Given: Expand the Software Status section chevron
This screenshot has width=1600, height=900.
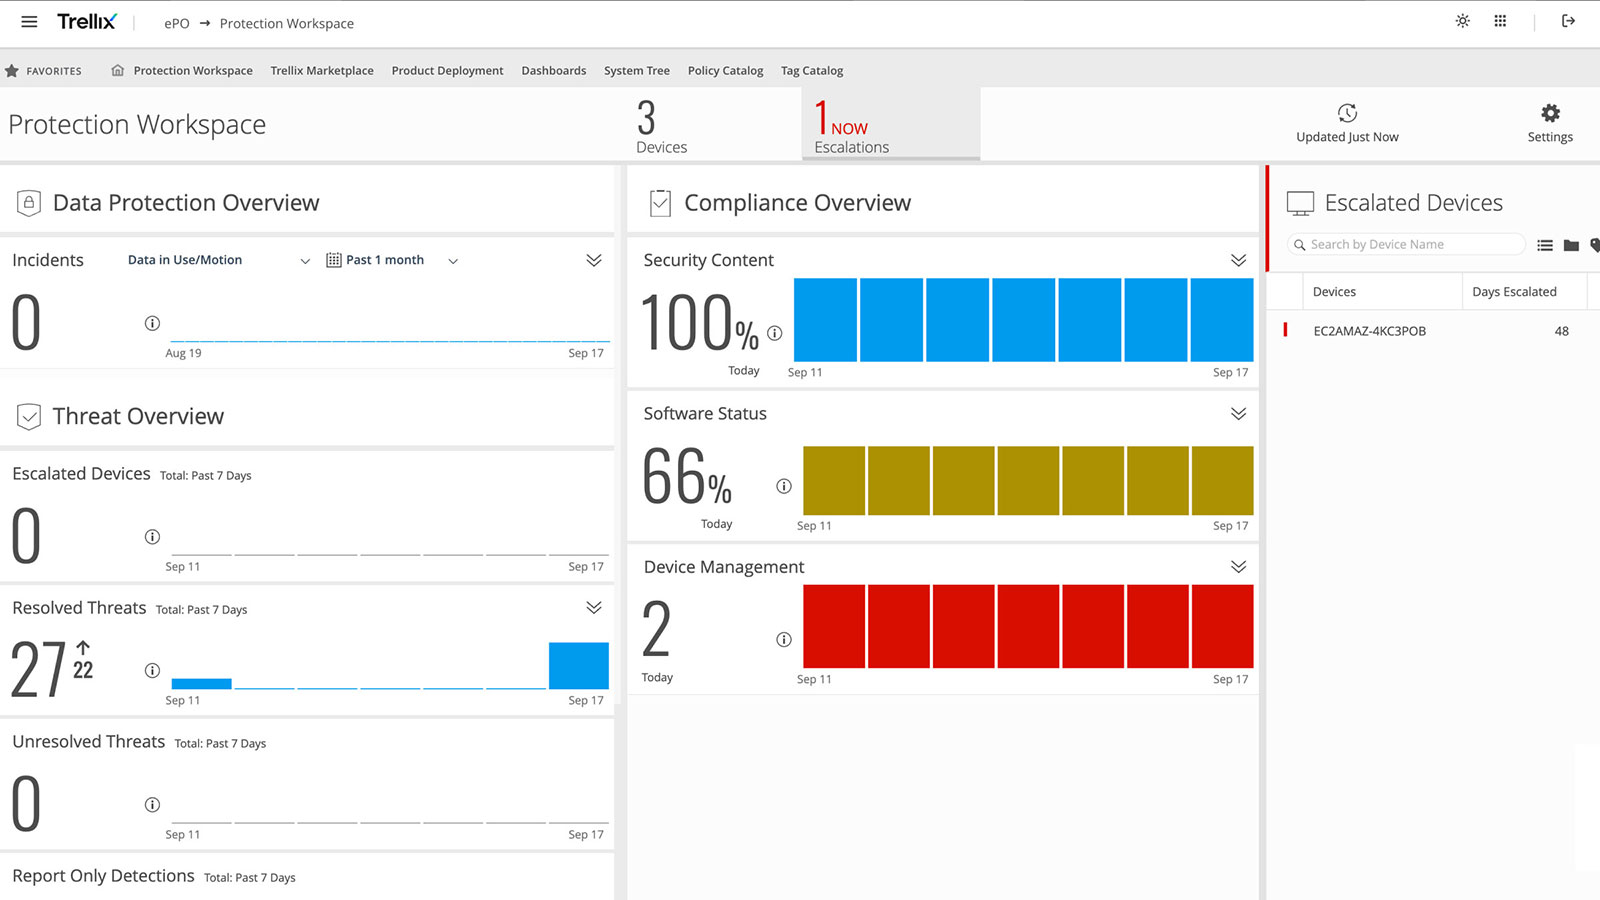Looking at the screenshot, I should click(1238, 413).
